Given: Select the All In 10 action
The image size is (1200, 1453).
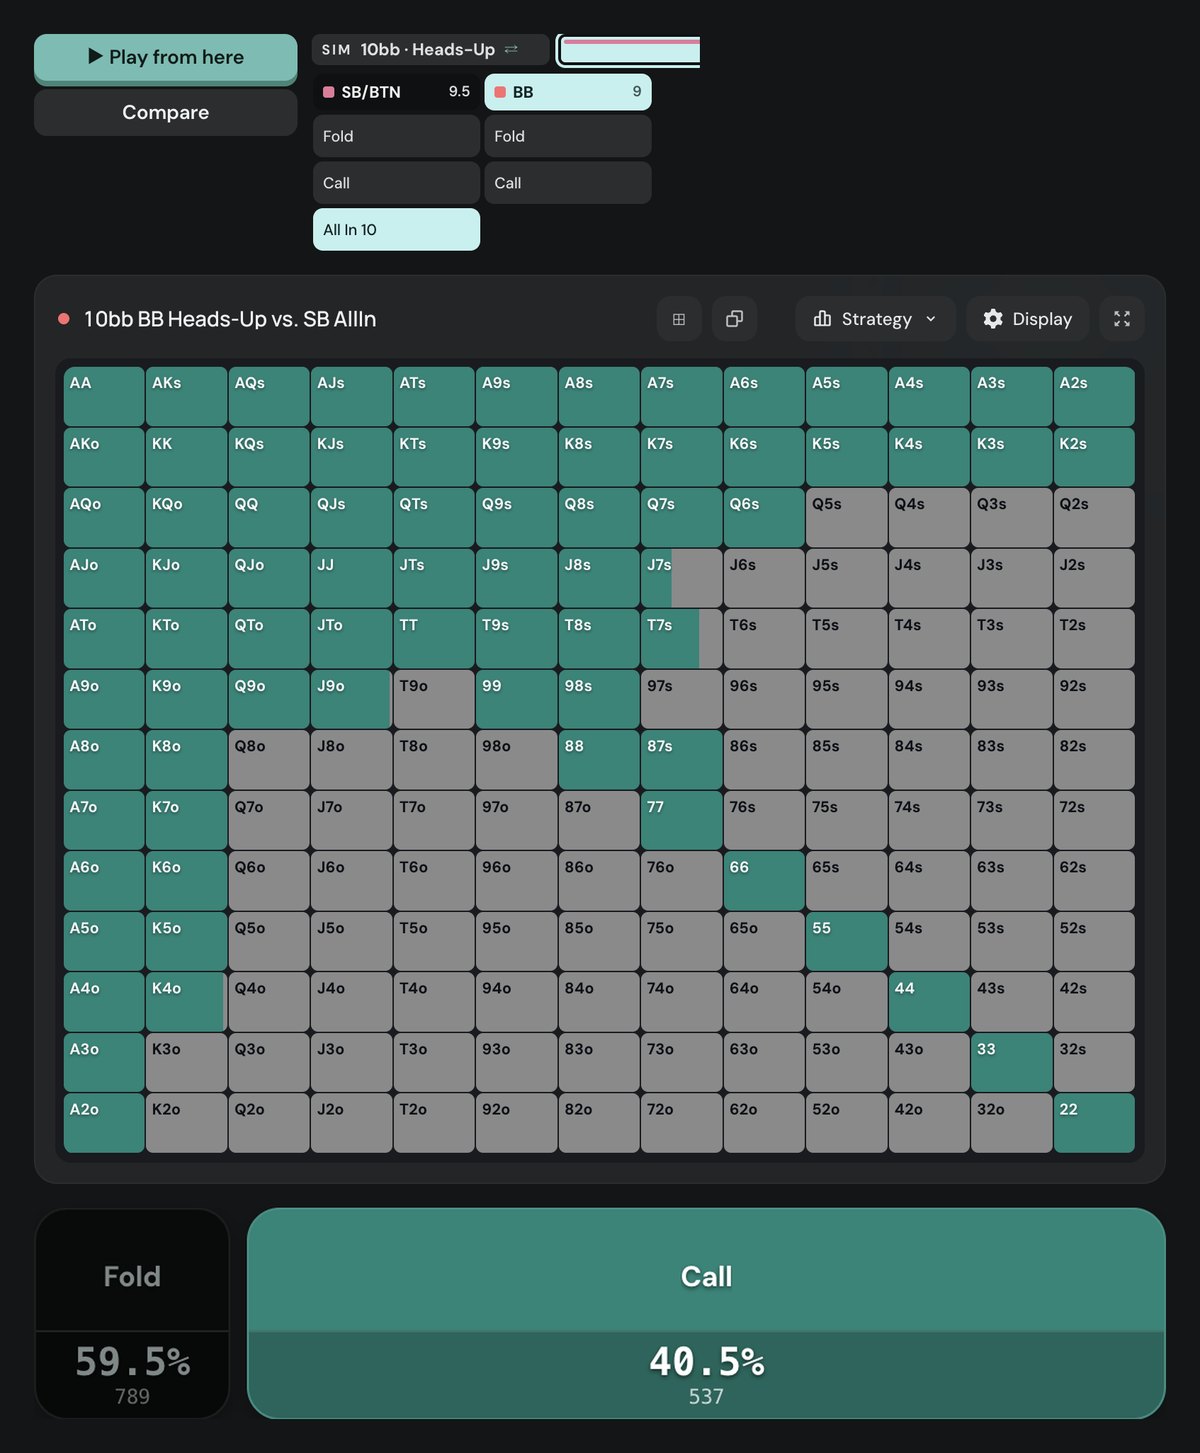Looking at the screenshot, I should pyautogui.click(x=396, y=229).
